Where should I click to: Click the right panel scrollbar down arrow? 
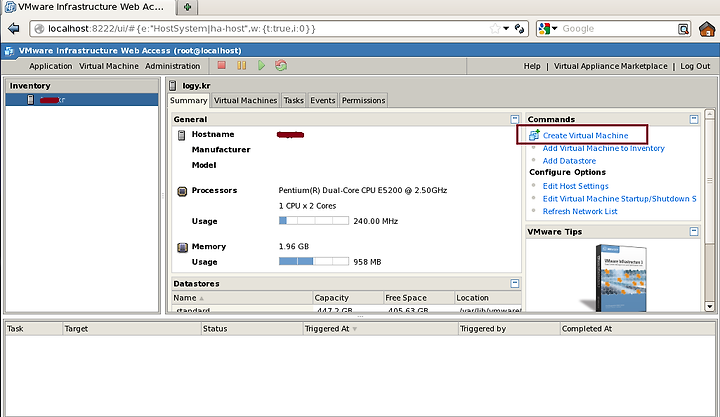[x=709, y=306]
